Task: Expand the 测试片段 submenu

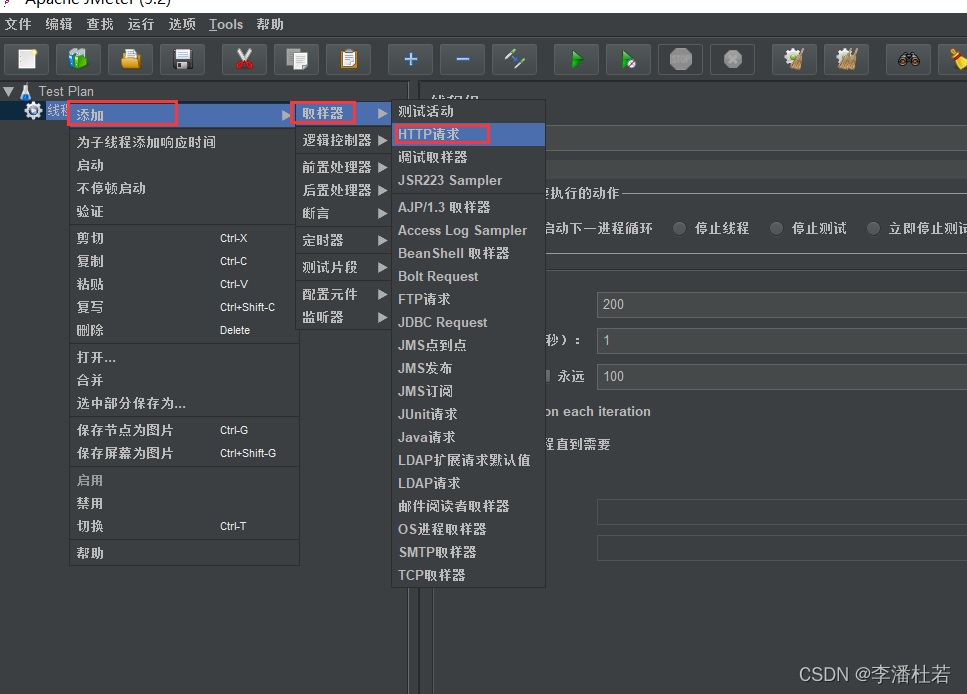Action: [343, 267]
